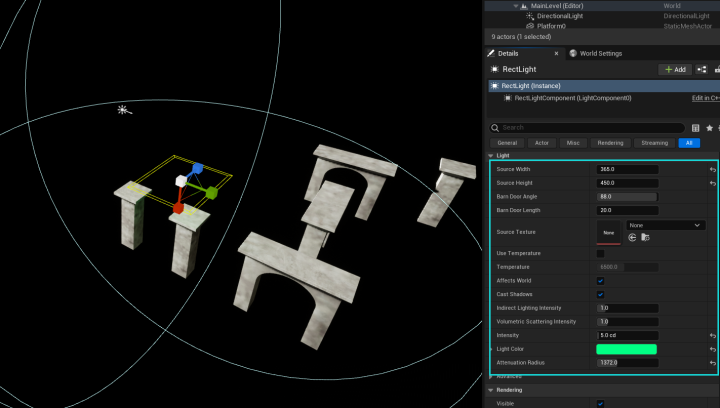
Task: Collapse the Rendering section
Action: 491,390
